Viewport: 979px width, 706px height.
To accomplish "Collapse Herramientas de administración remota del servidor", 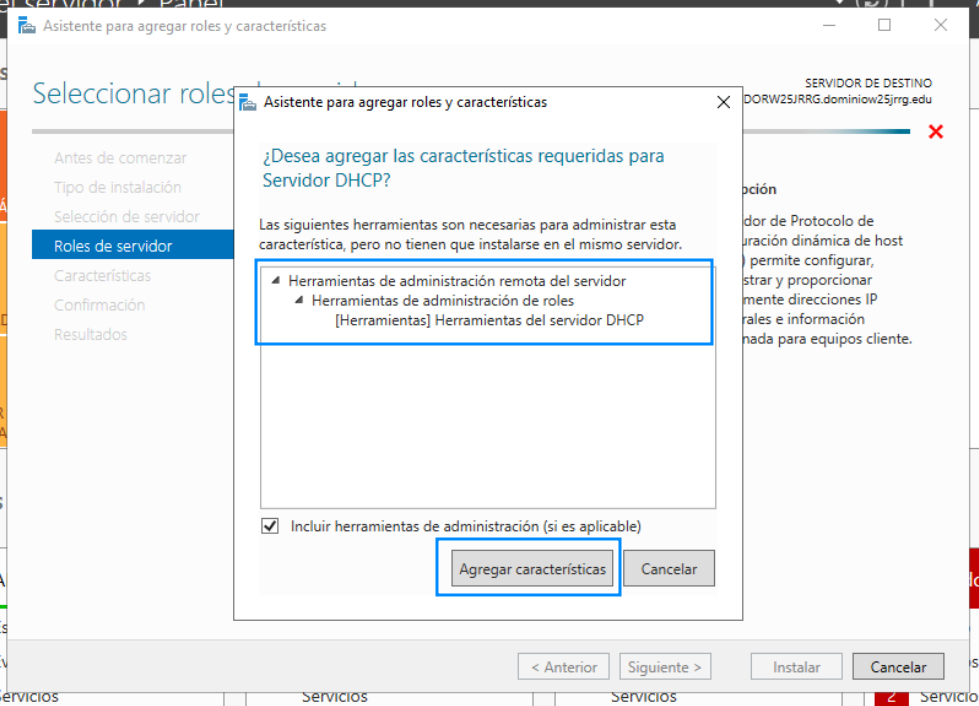I will (275, 281).
